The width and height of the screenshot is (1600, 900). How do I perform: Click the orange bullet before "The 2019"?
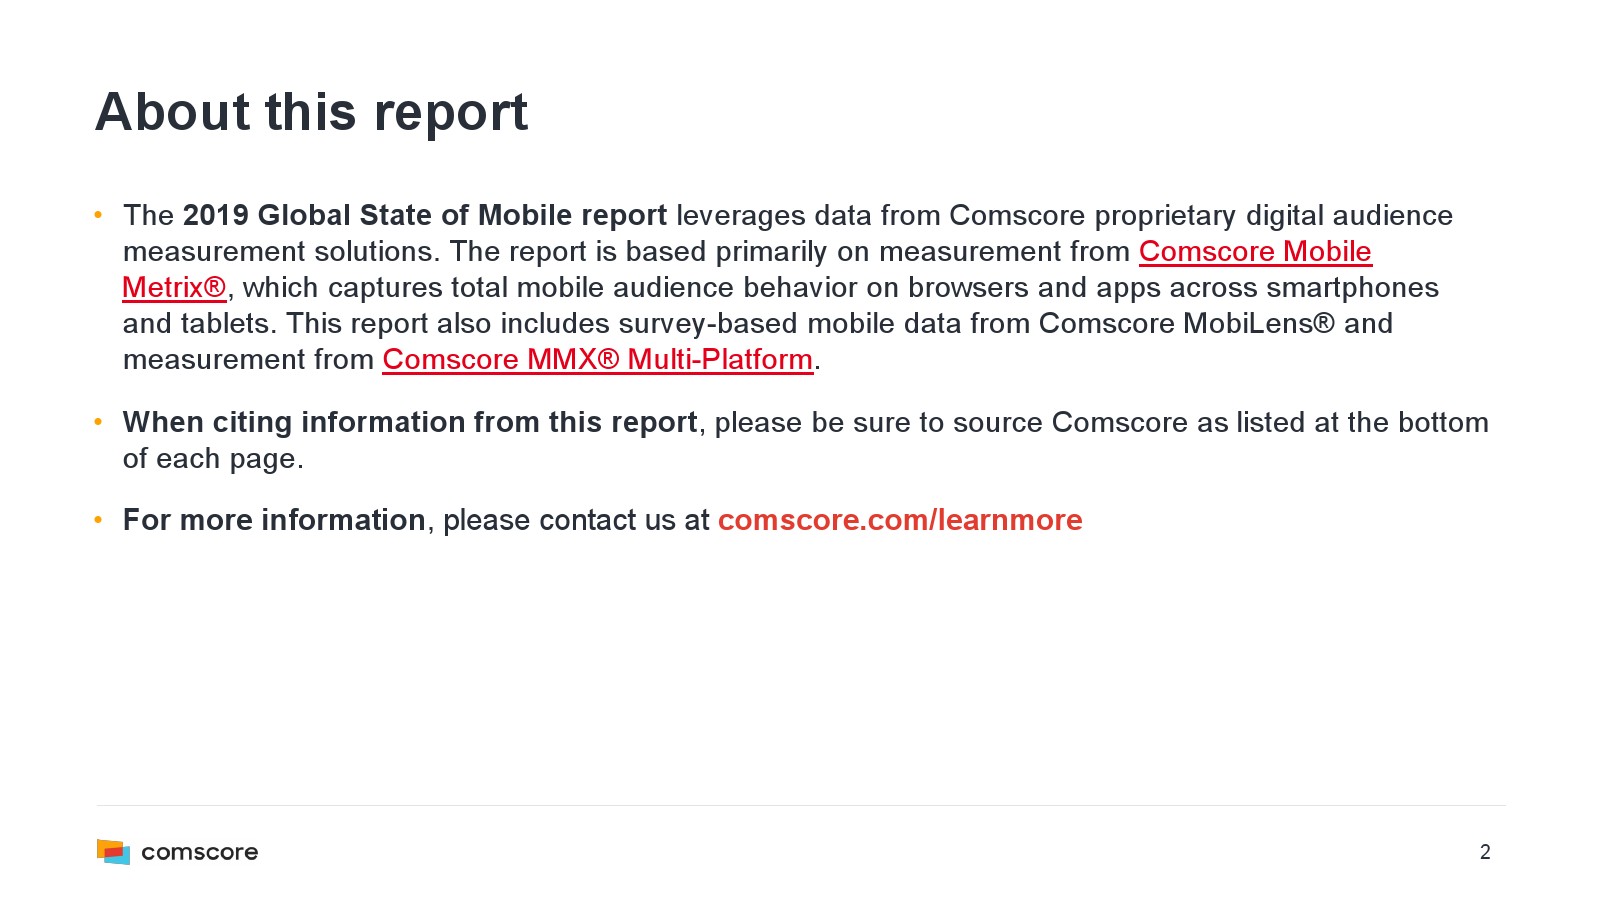click(x=99, y=215)
